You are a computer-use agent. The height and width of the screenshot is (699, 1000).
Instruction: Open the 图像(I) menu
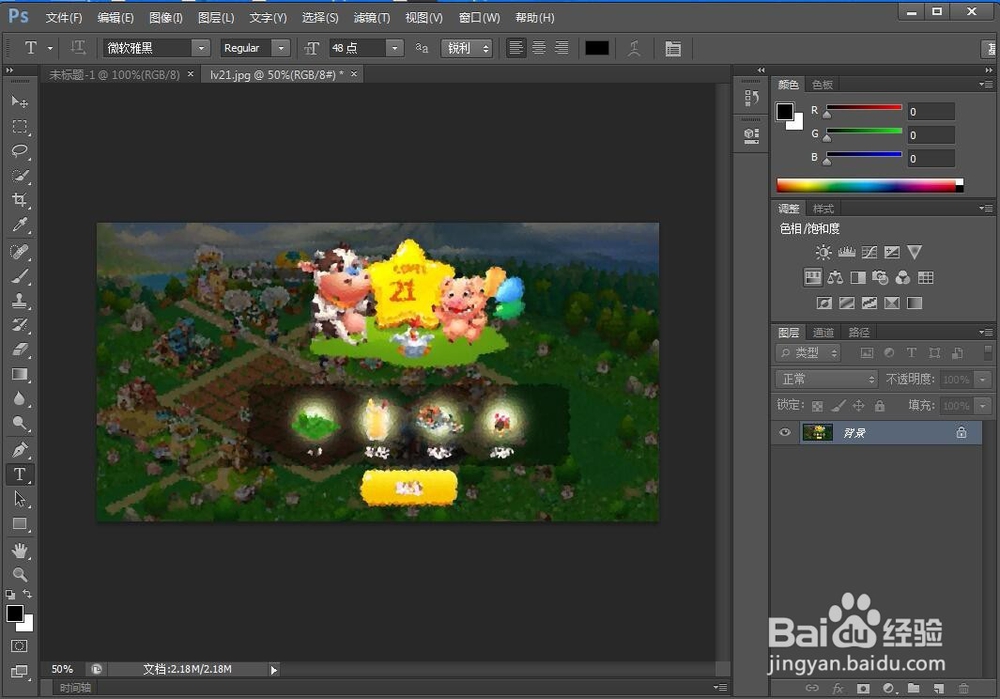pyautogui.click(x=166, y=18)
